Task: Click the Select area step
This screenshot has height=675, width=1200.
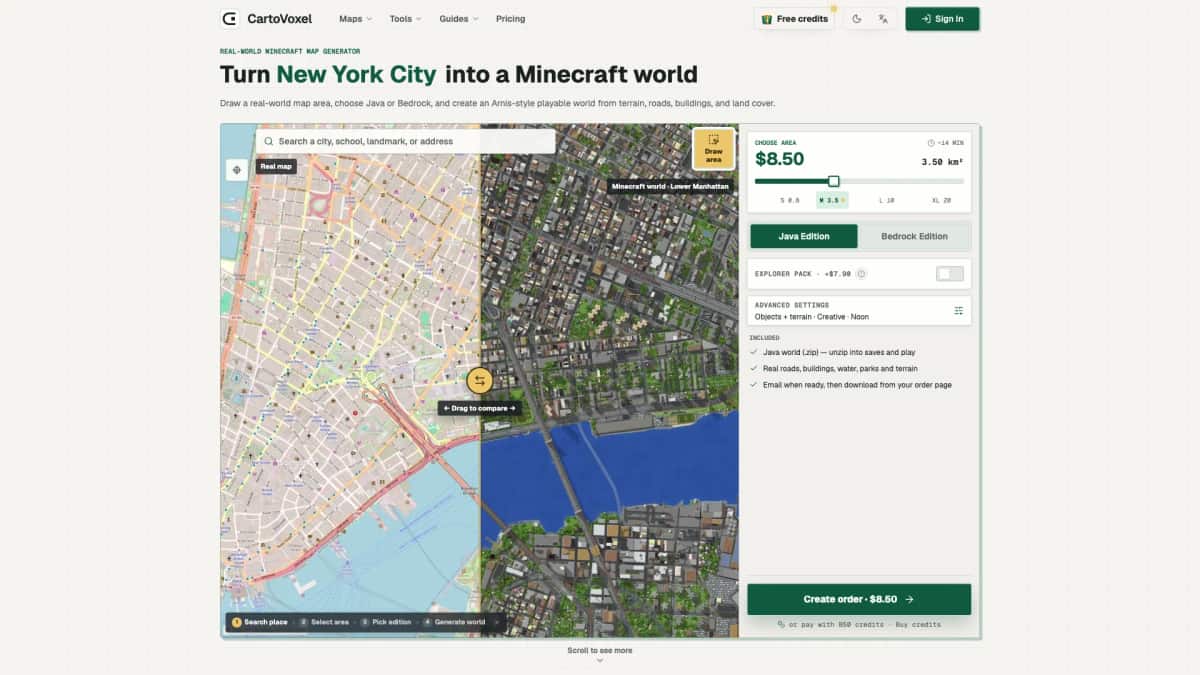Action: [323, 622]
